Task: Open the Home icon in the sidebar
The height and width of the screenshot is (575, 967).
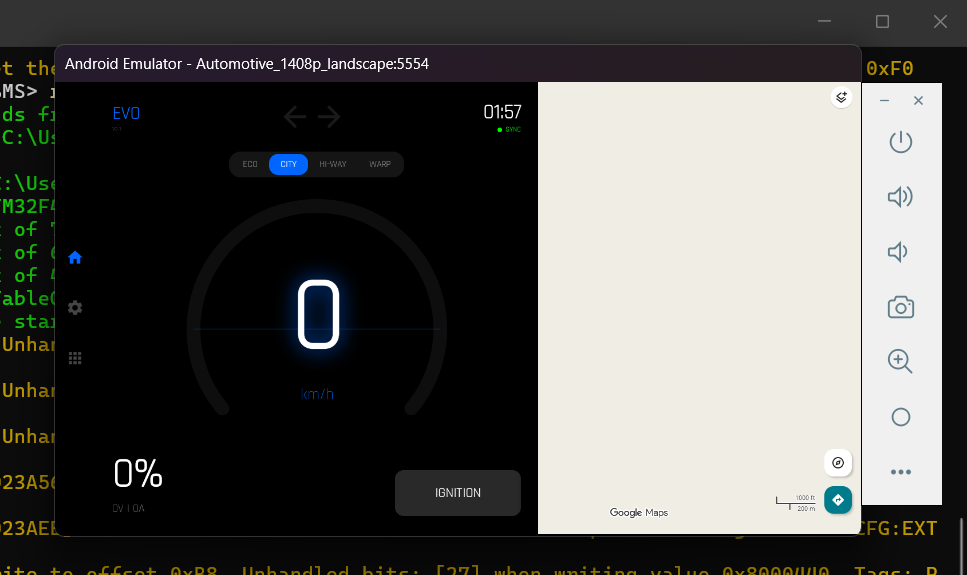Action: 75,257
